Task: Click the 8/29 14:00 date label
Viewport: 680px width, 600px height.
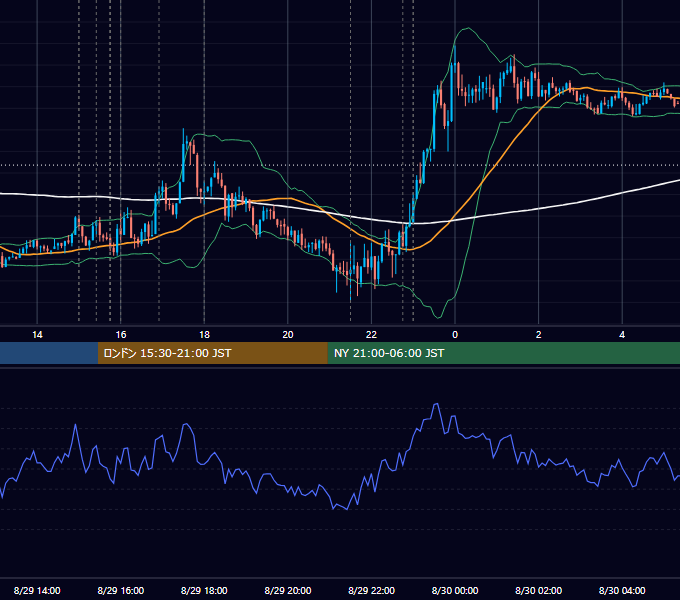Action: [37, 590]
